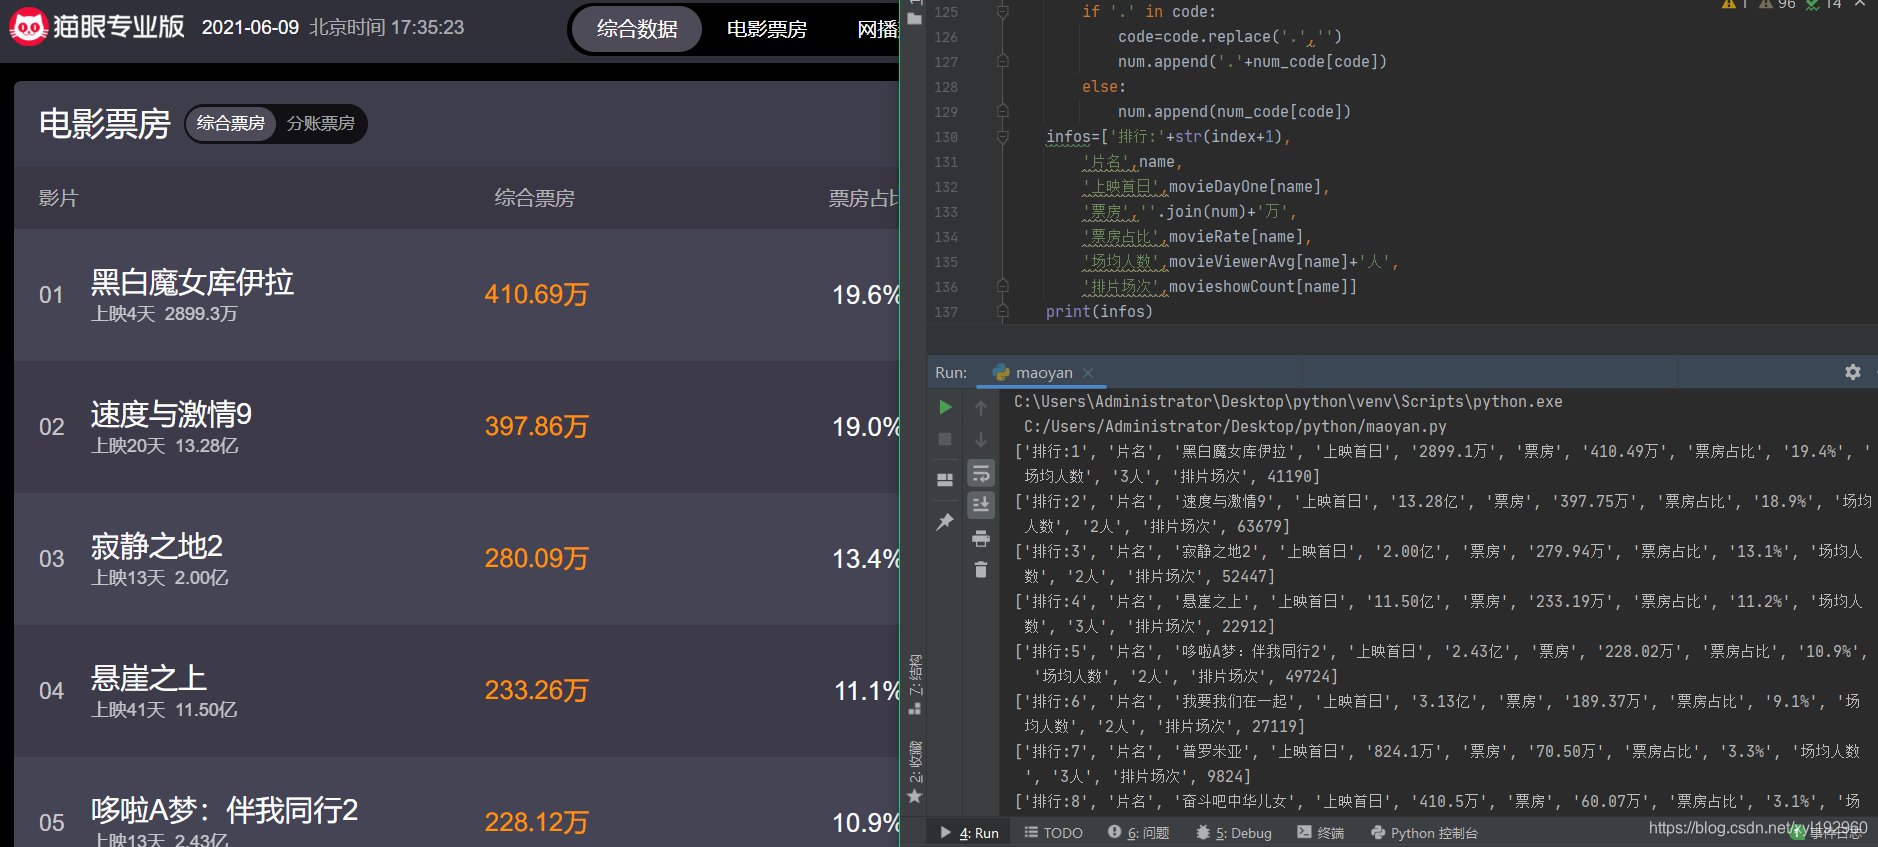Collapse the infos list fold at line 130

coord(1002,137)
